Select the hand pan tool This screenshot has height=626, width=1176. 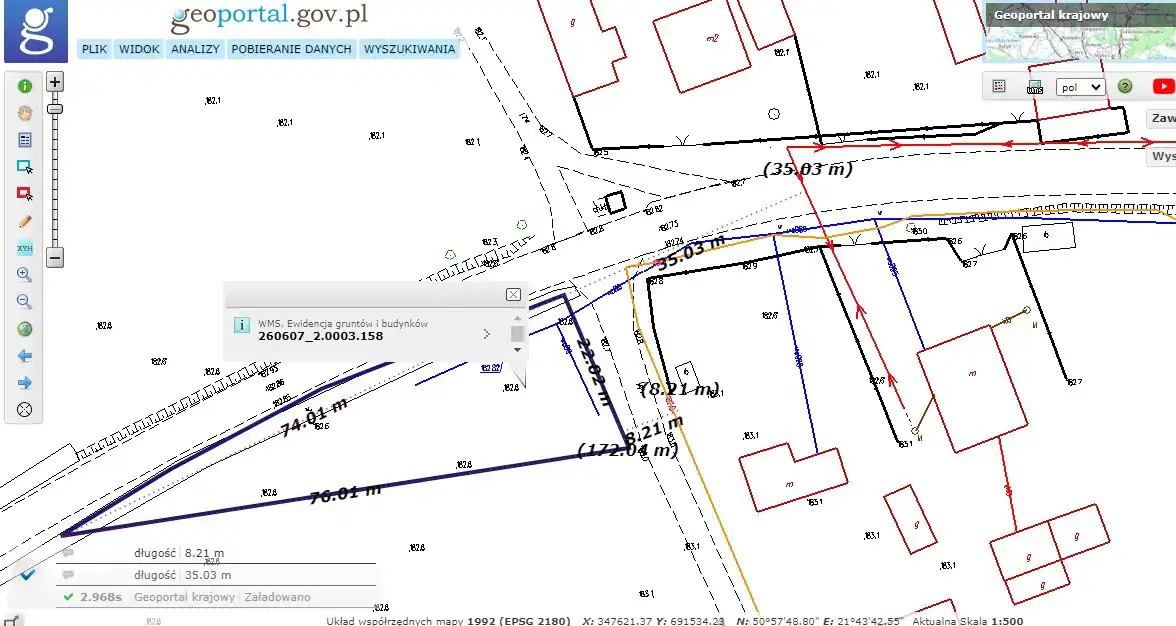tap(25, 113)
